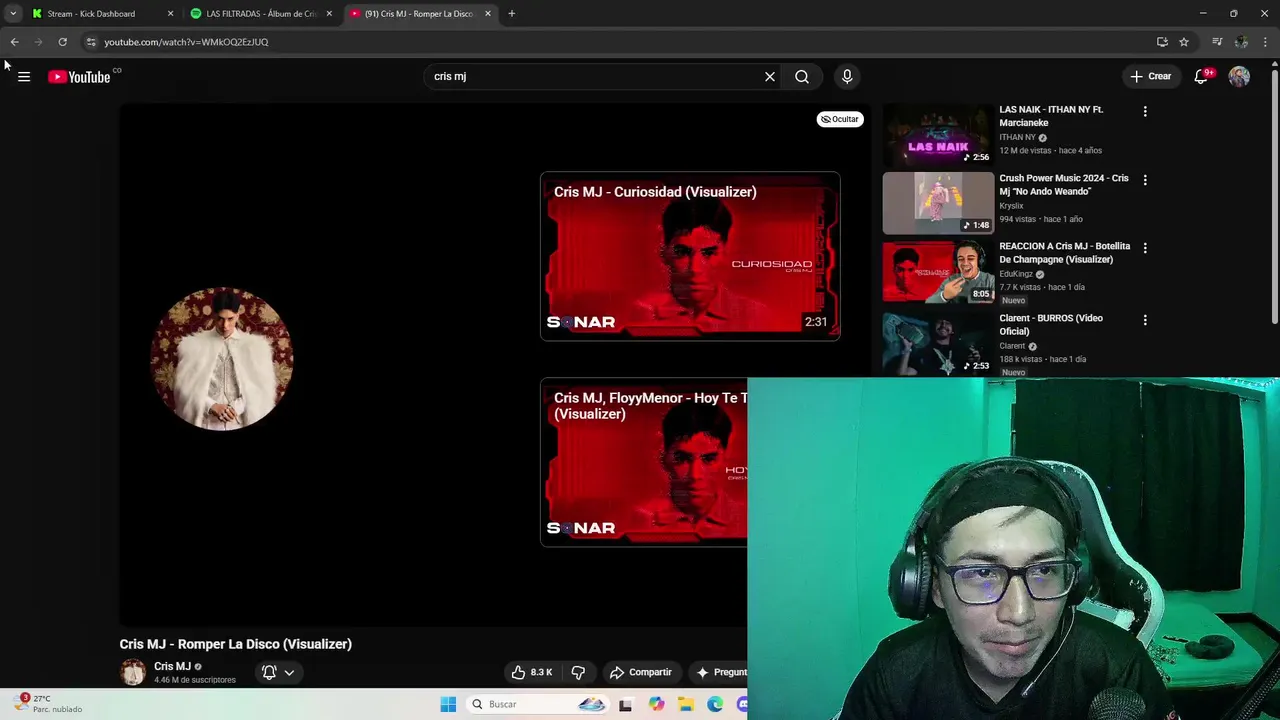Go to the YouTube home logo

click(x=79, y=77)
